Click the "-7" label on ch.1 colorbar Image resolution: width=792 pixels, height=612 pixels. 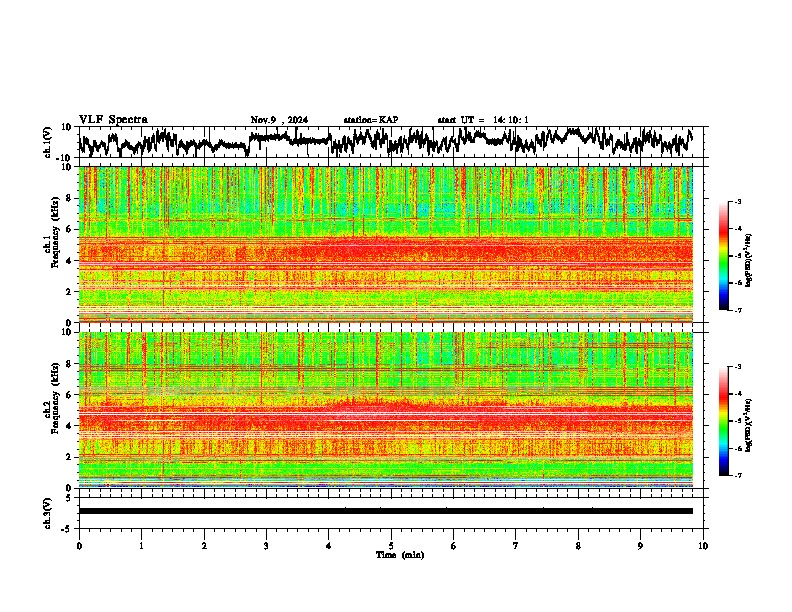click(x=737, y=310)
